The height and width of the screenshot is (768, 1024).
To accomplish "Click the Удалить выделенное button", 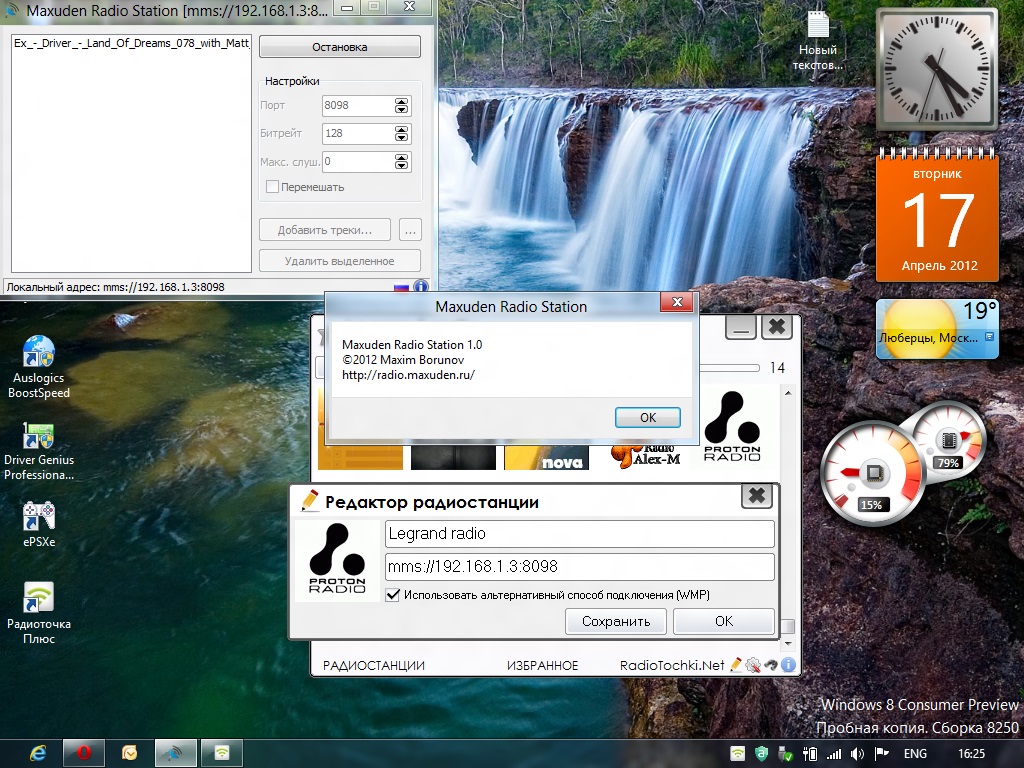I will (x=340, y=261).
